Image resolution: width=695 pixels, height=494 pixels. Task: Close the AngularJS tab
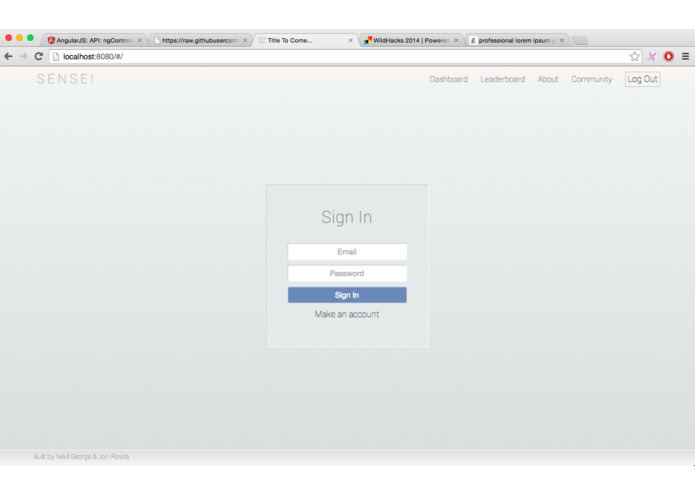pos(139,40)
